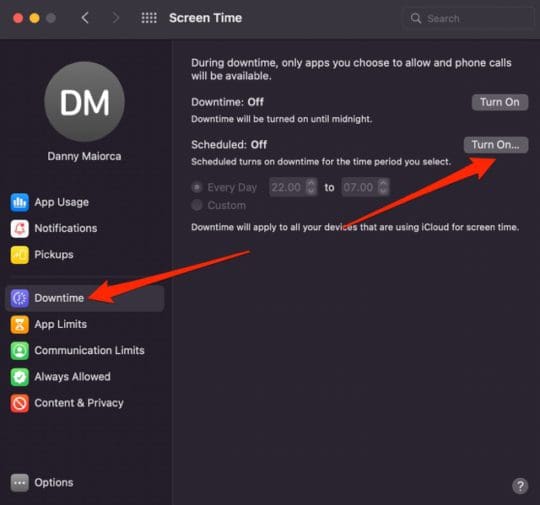Click the yellow Pickups icon
The width and height of the screenshot is (540, 505).
(19, 255)
